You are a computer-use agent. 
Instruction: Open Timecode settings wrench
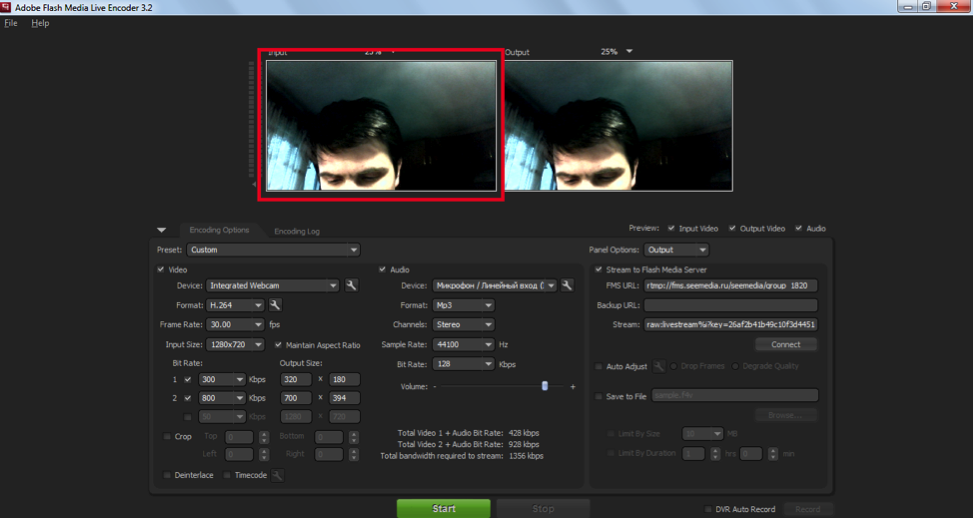[x=278, y=475]
